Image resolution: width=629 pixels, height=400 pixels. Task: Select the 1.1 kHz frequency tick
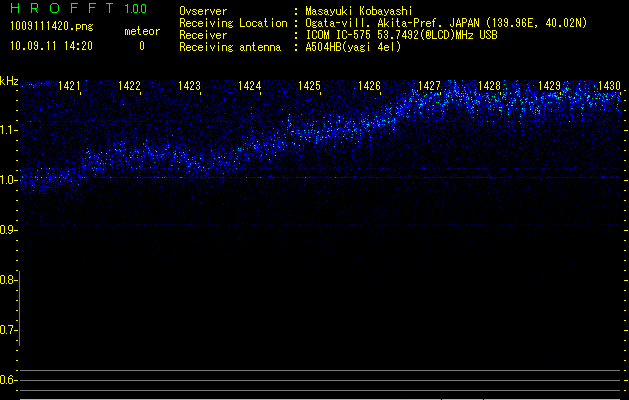[x=9, y=130]
